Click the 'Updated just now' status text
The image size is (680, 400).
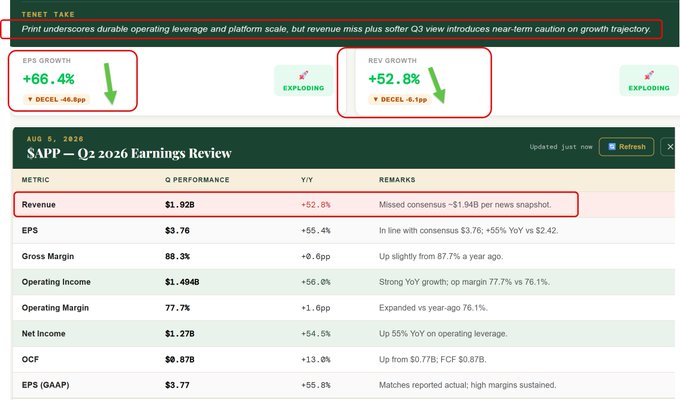click(561, 147)
